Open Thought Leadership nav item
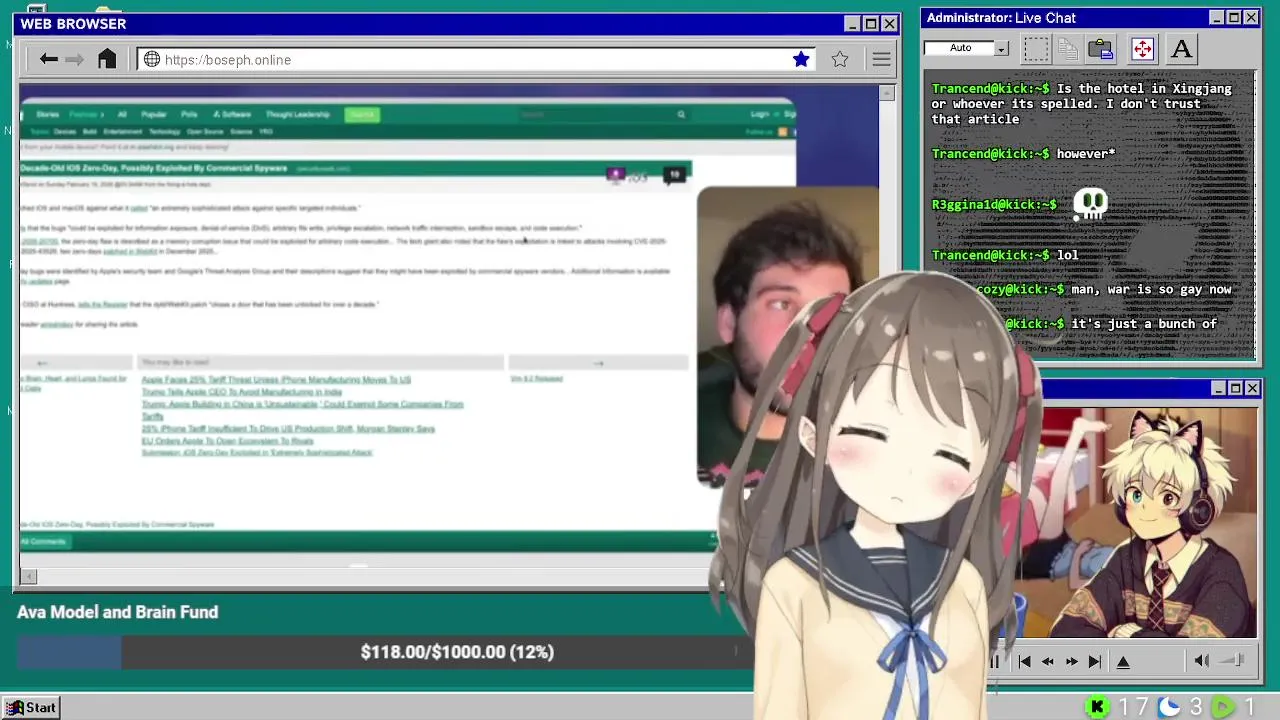The width and height of the screenshot is (1280, 720). (297, 115)
